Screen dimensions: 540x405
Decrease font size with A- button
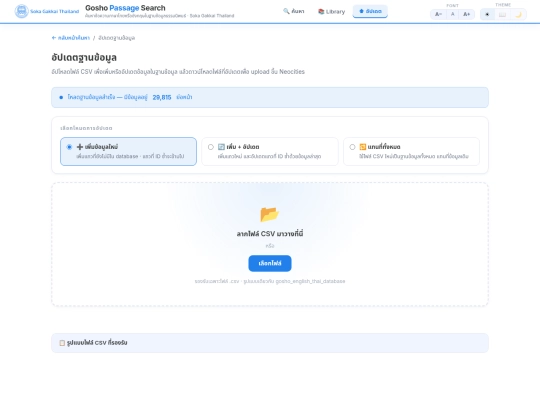pos(438,14)
